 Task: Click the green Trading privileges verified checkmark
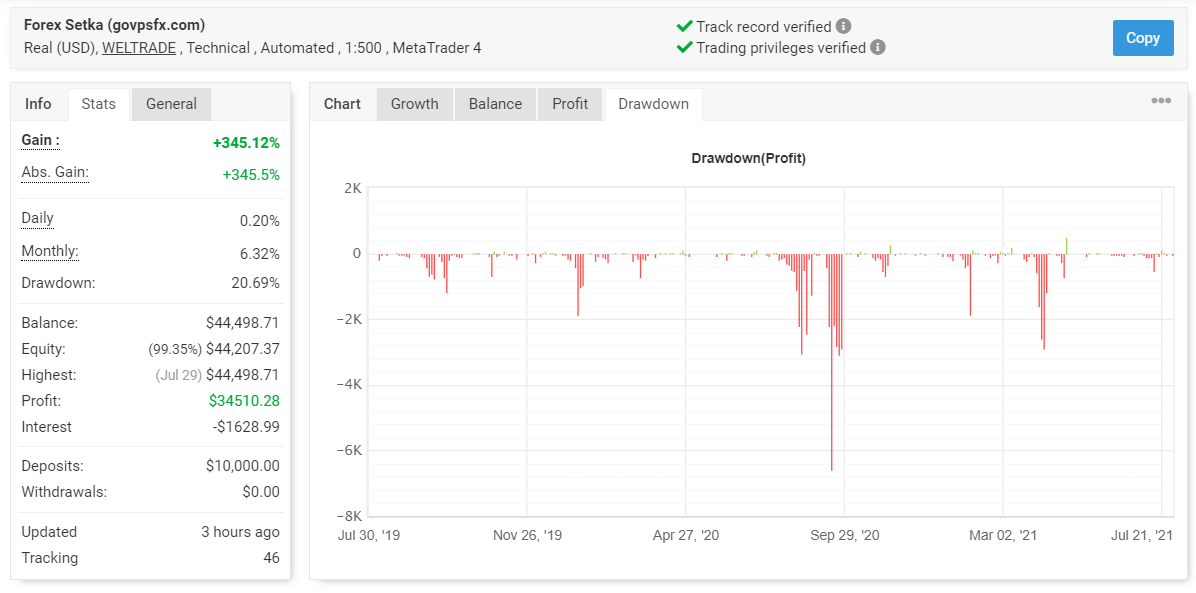tap(684, 47)
